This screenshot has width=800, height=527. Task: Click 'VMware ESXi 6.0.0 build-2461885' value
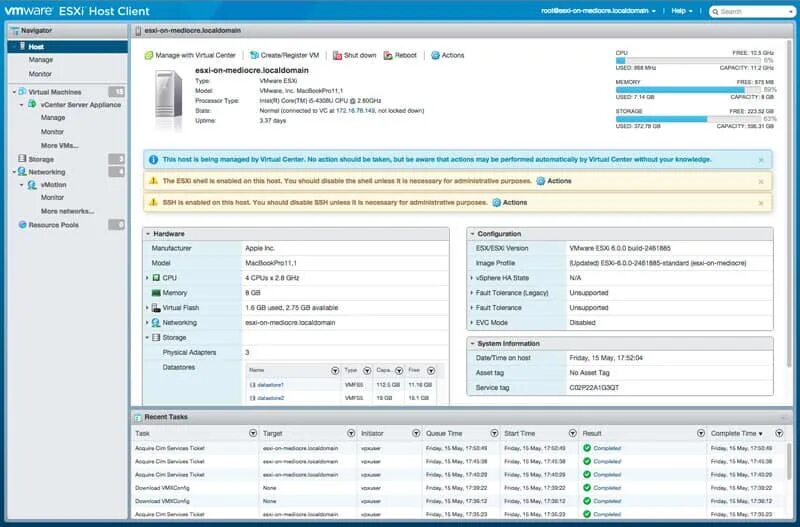[620, 248]
